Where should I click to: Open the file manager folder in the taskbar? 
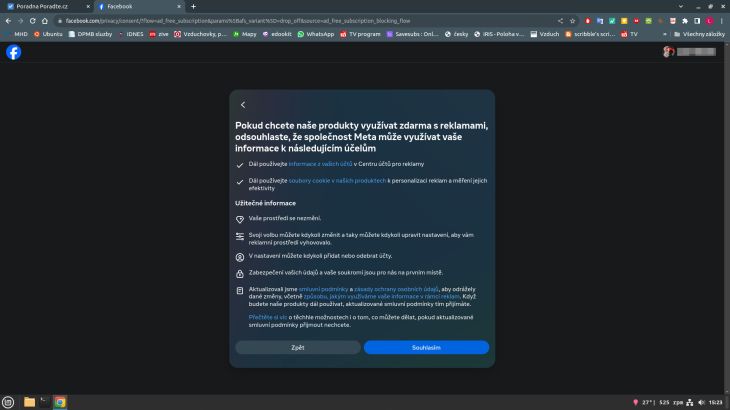click(x=29, y=402)
